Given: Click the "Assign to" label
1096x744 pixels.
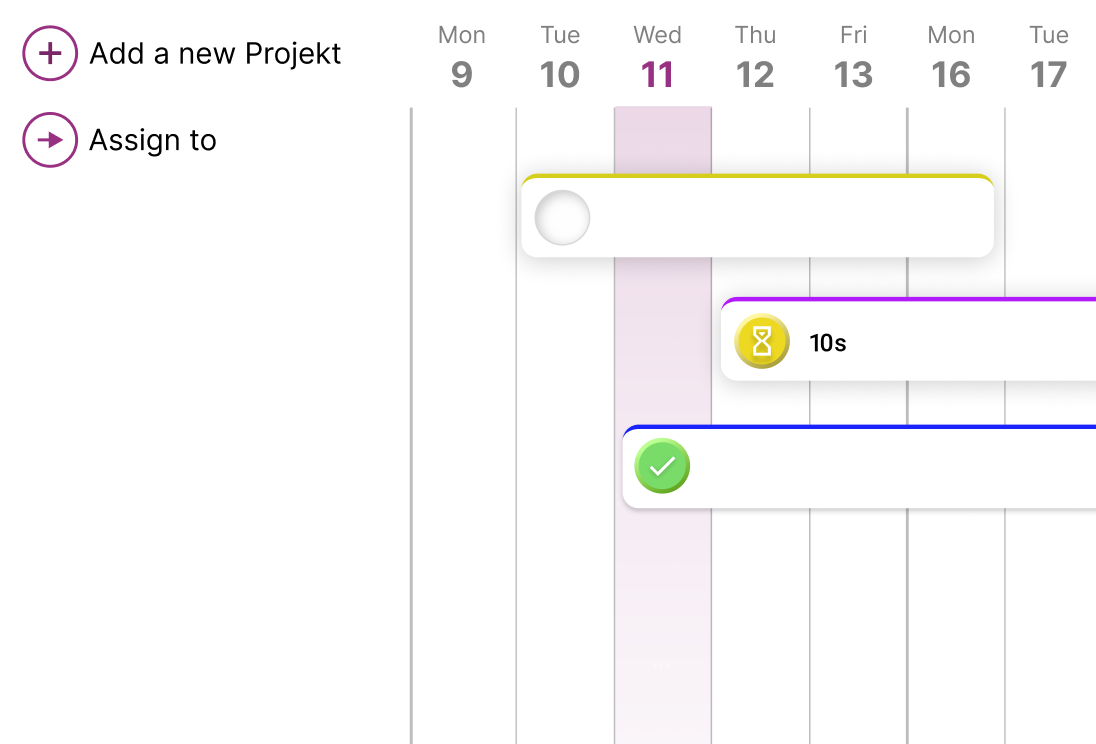Looking at the screenshot, I should [153, 140].
